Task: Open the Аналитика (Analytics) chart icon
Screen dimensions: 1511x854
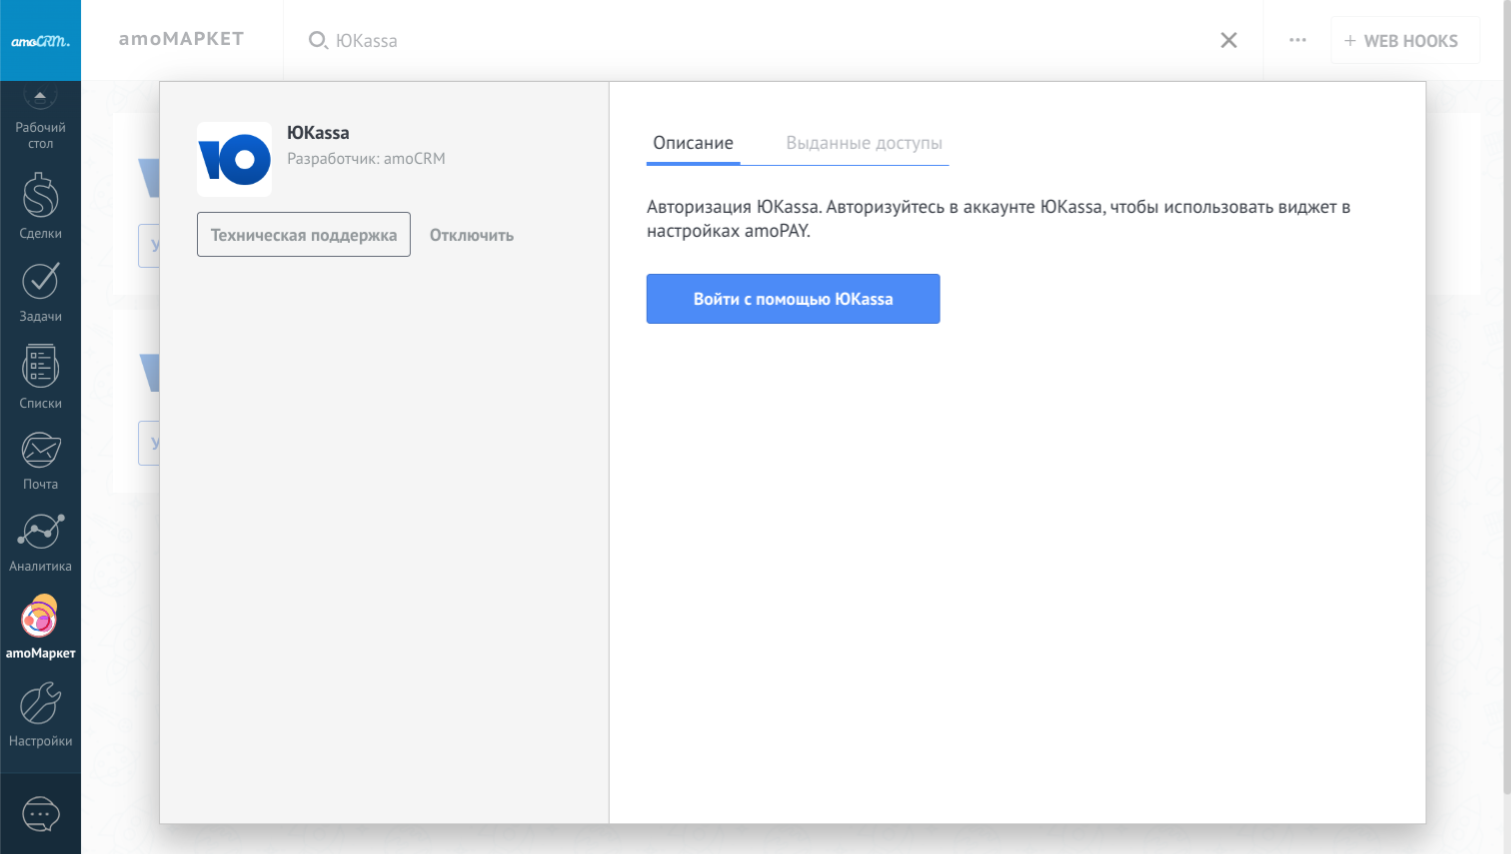Action: 40,533
